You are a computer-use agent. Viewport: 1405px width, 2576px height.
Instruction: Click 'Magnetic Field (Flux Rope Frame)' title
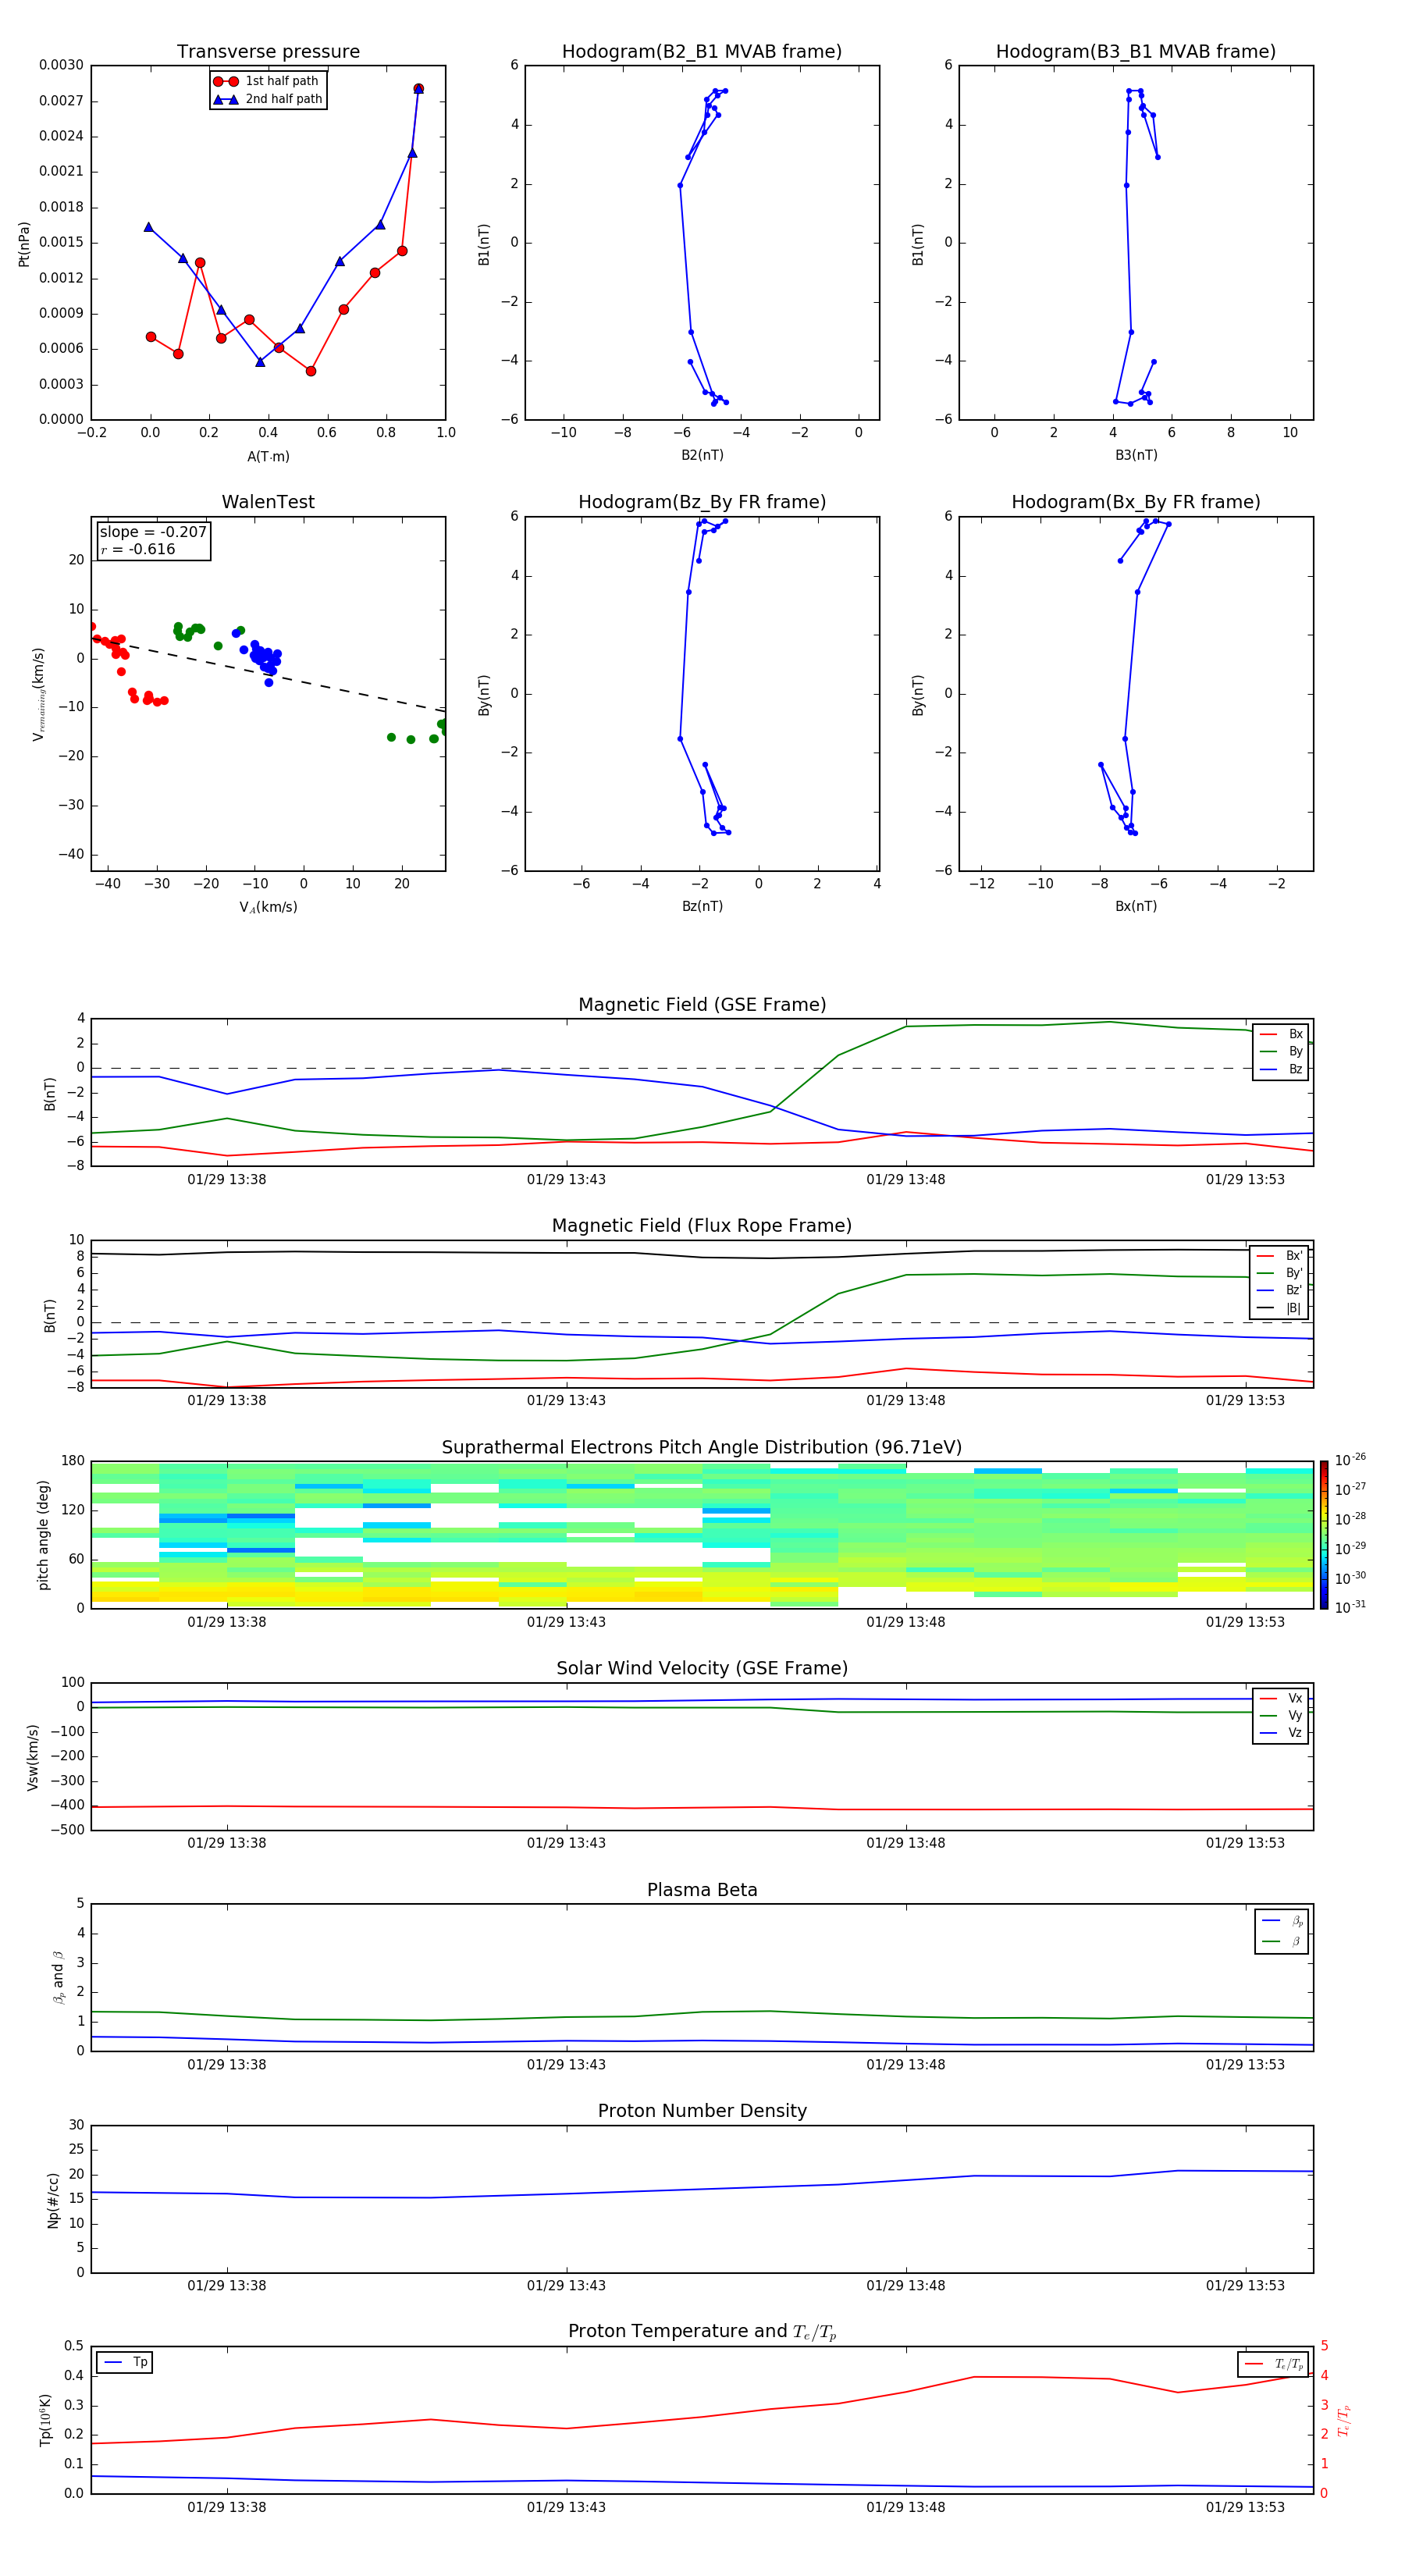pyautogui.click(x=702, y=1226)
